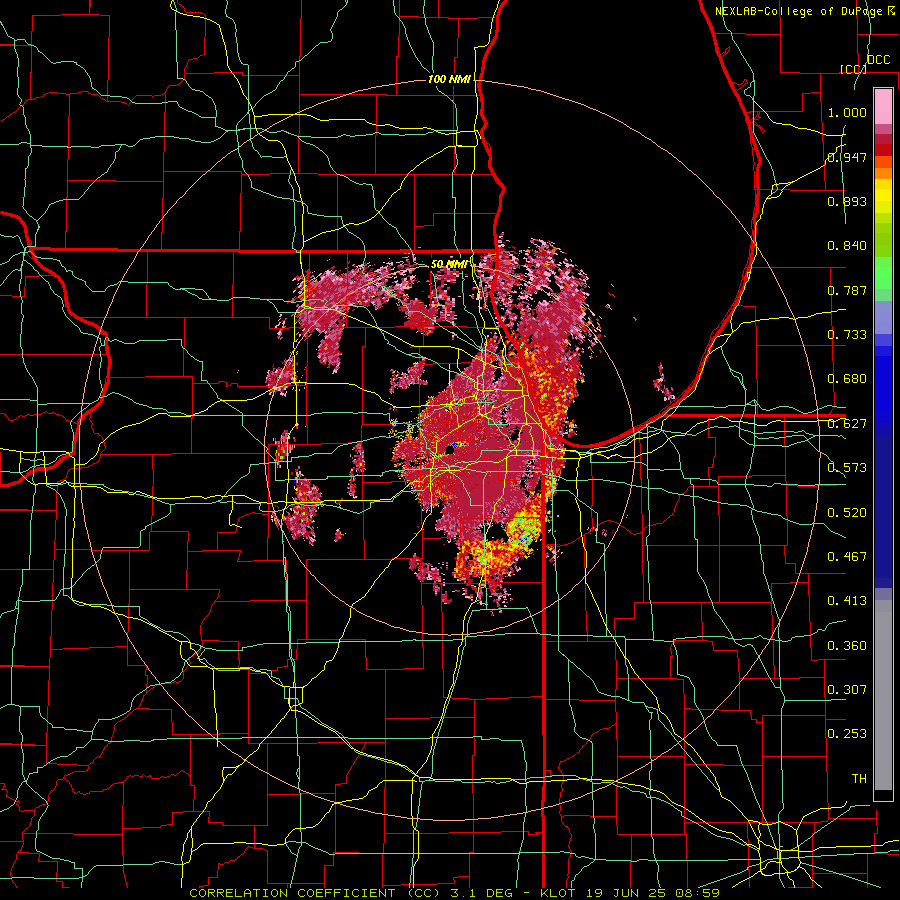Pick the light pink segment of the color bar
The image size is (900, 900).
(883, 106)
